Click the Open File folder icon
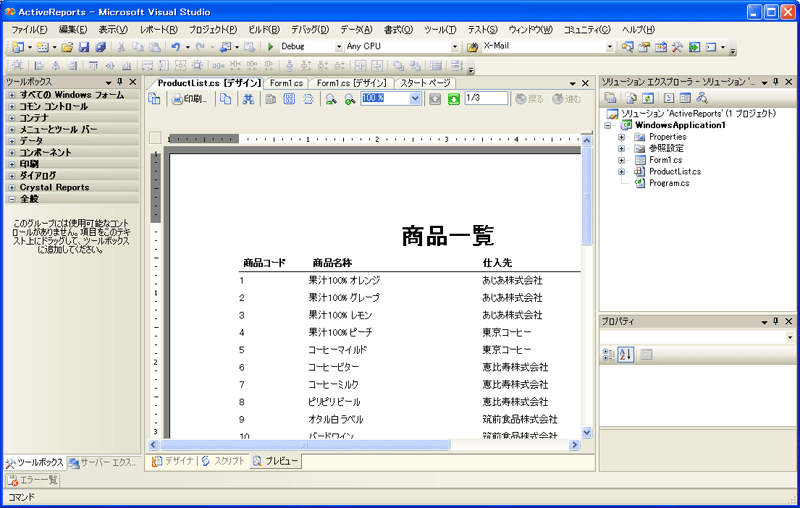Viewport: 800px width, 508px height. pyautogui.click(x=67, y=47)
